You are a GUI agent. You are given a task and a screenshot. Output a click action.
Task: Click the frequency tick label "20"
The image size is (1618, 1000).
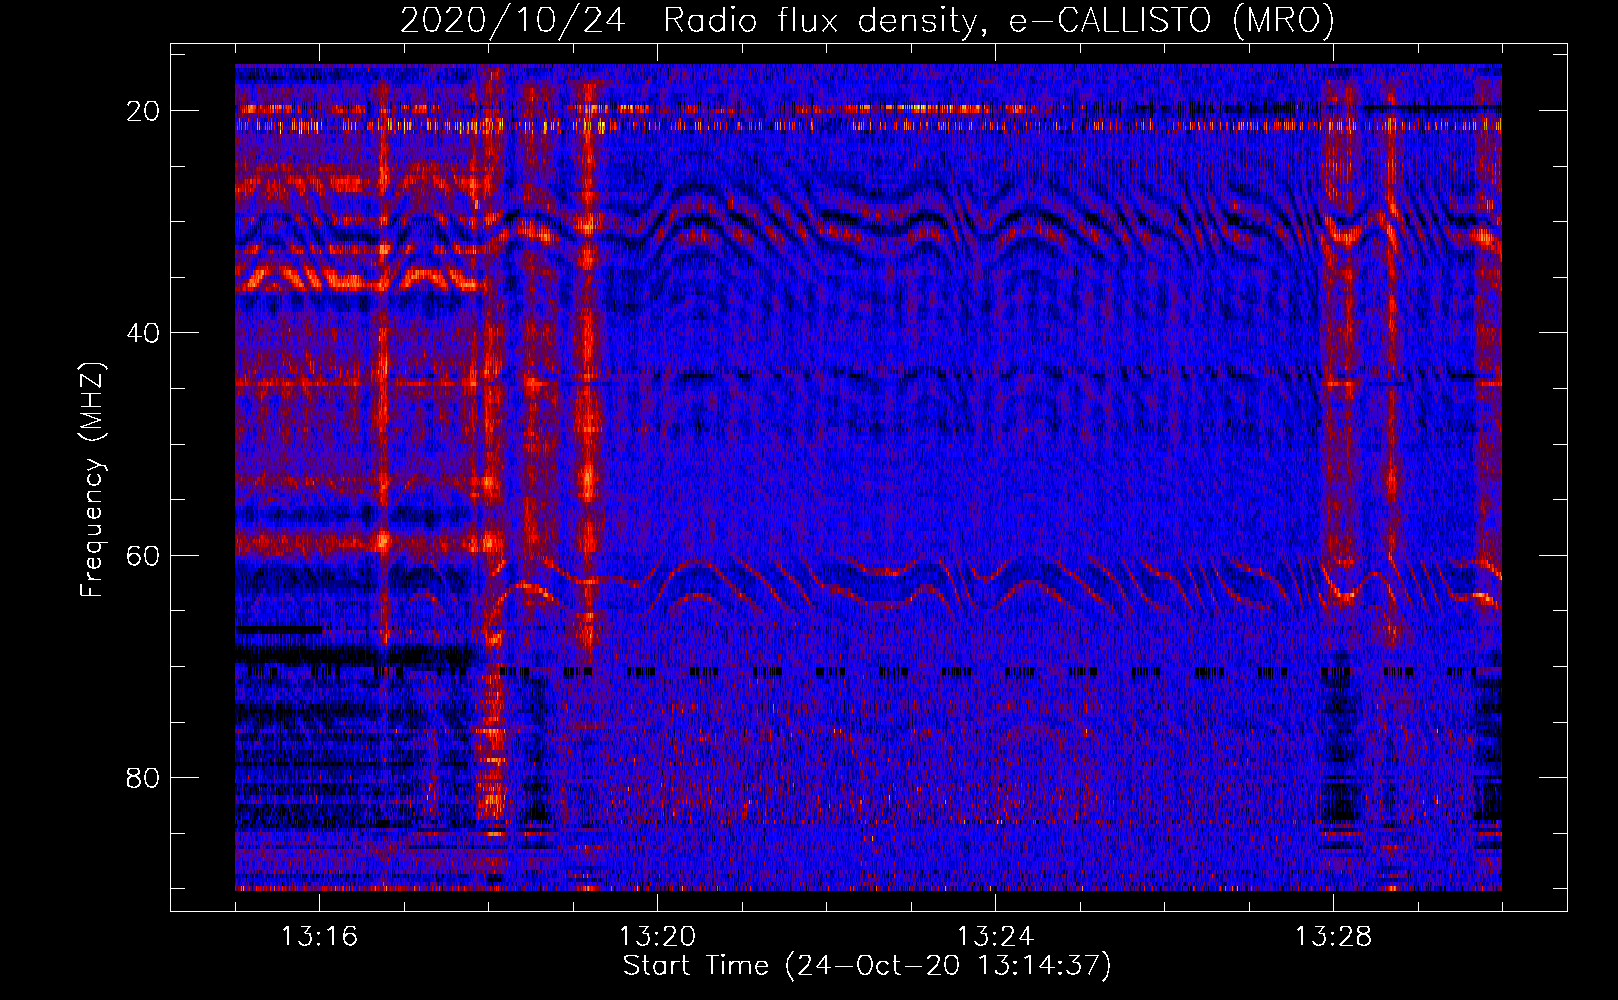click(143, 111)
